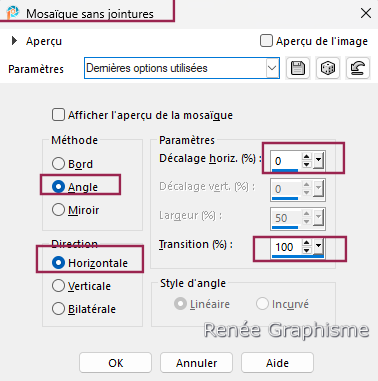Click the PaintShop Pro logo in title bar
This screenshot has width=378, height=381.
(x=13, y=13)
